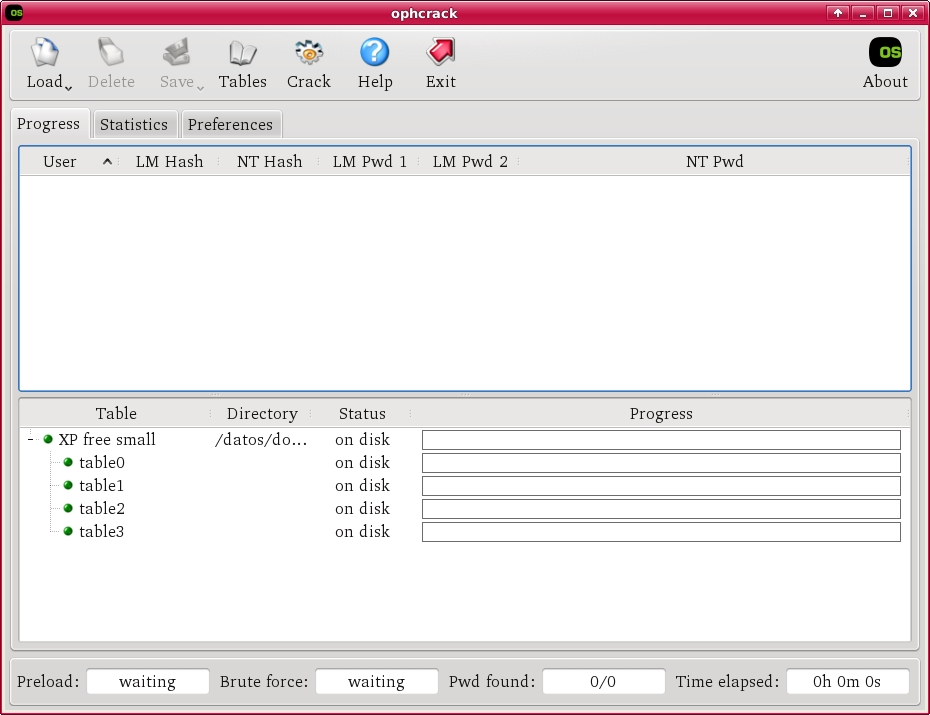Close the ophcrack window
This screenshot has height=715, width=930.
pos(913,13)
